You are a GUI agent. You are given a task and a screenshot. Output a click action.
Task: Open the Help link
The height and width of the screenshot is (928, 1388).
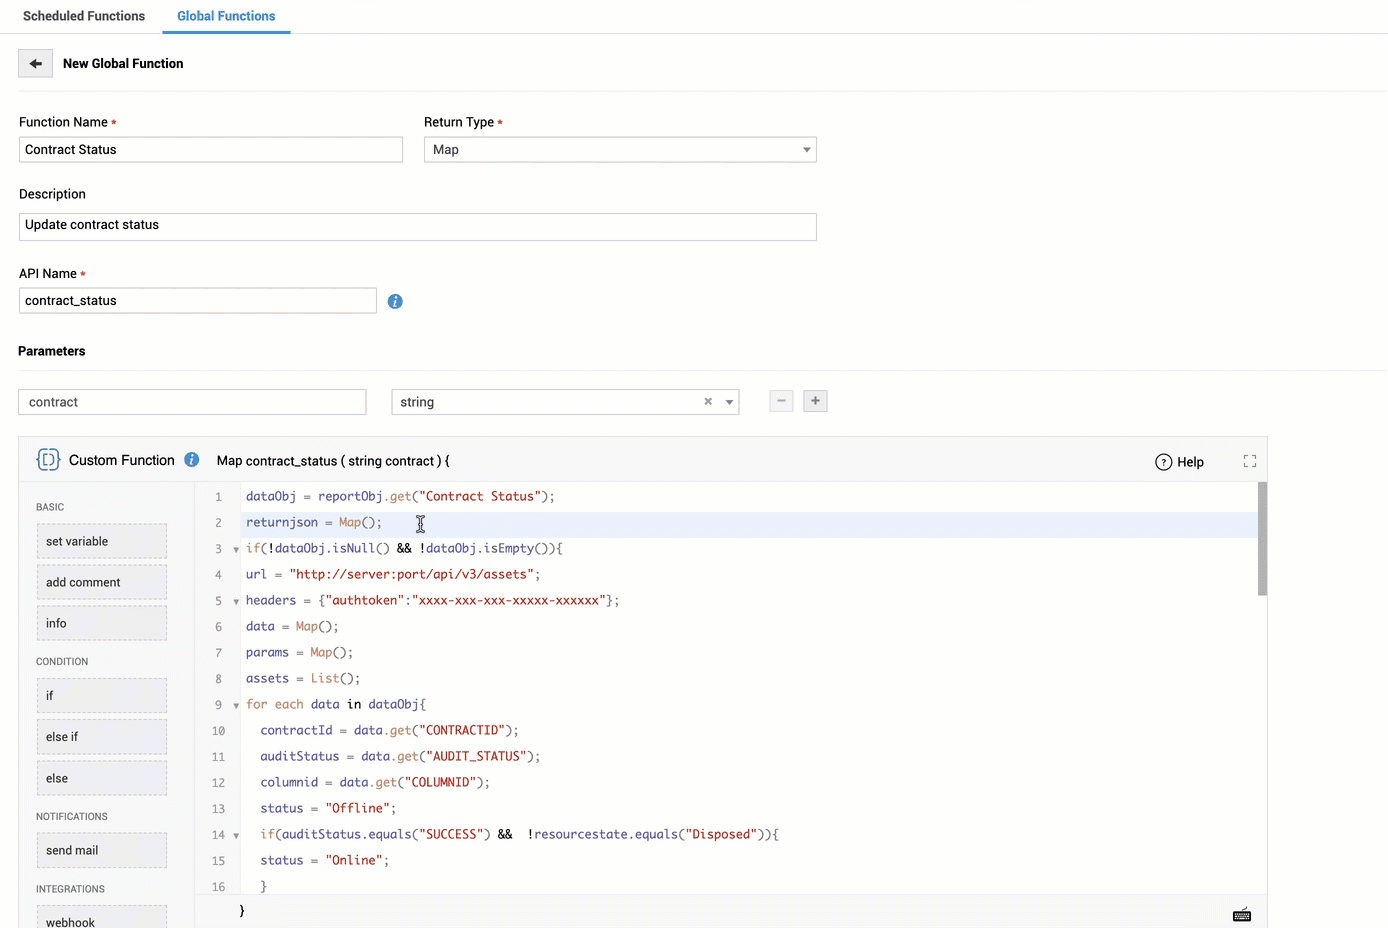pyautogui.click(x=1179, y=462)
